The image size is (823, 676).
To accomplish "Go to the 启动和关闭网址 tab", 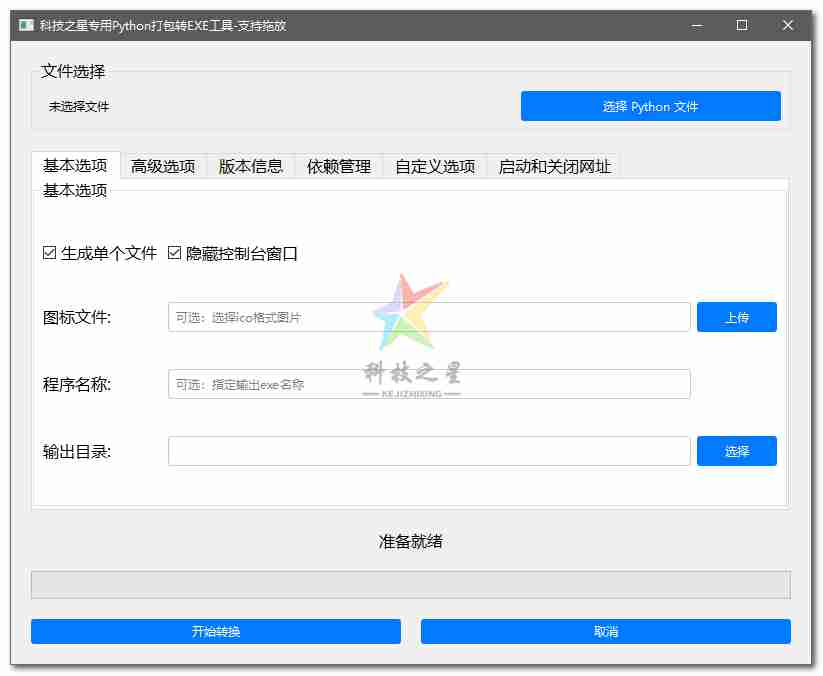I will tap(554, 166).
